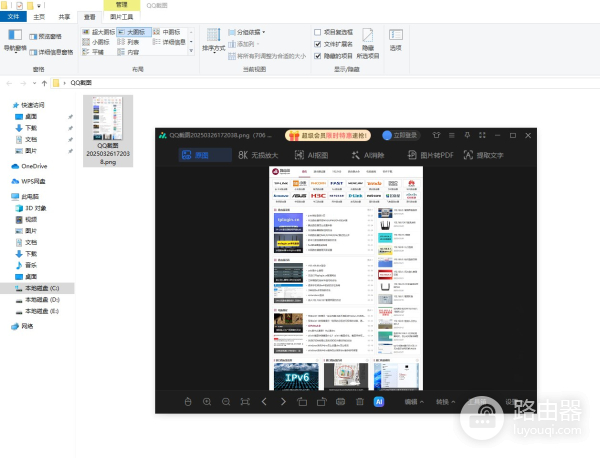Switch to the 共享 ribbon tab
The image size is (600, 458).
click(x=64, y=17)
